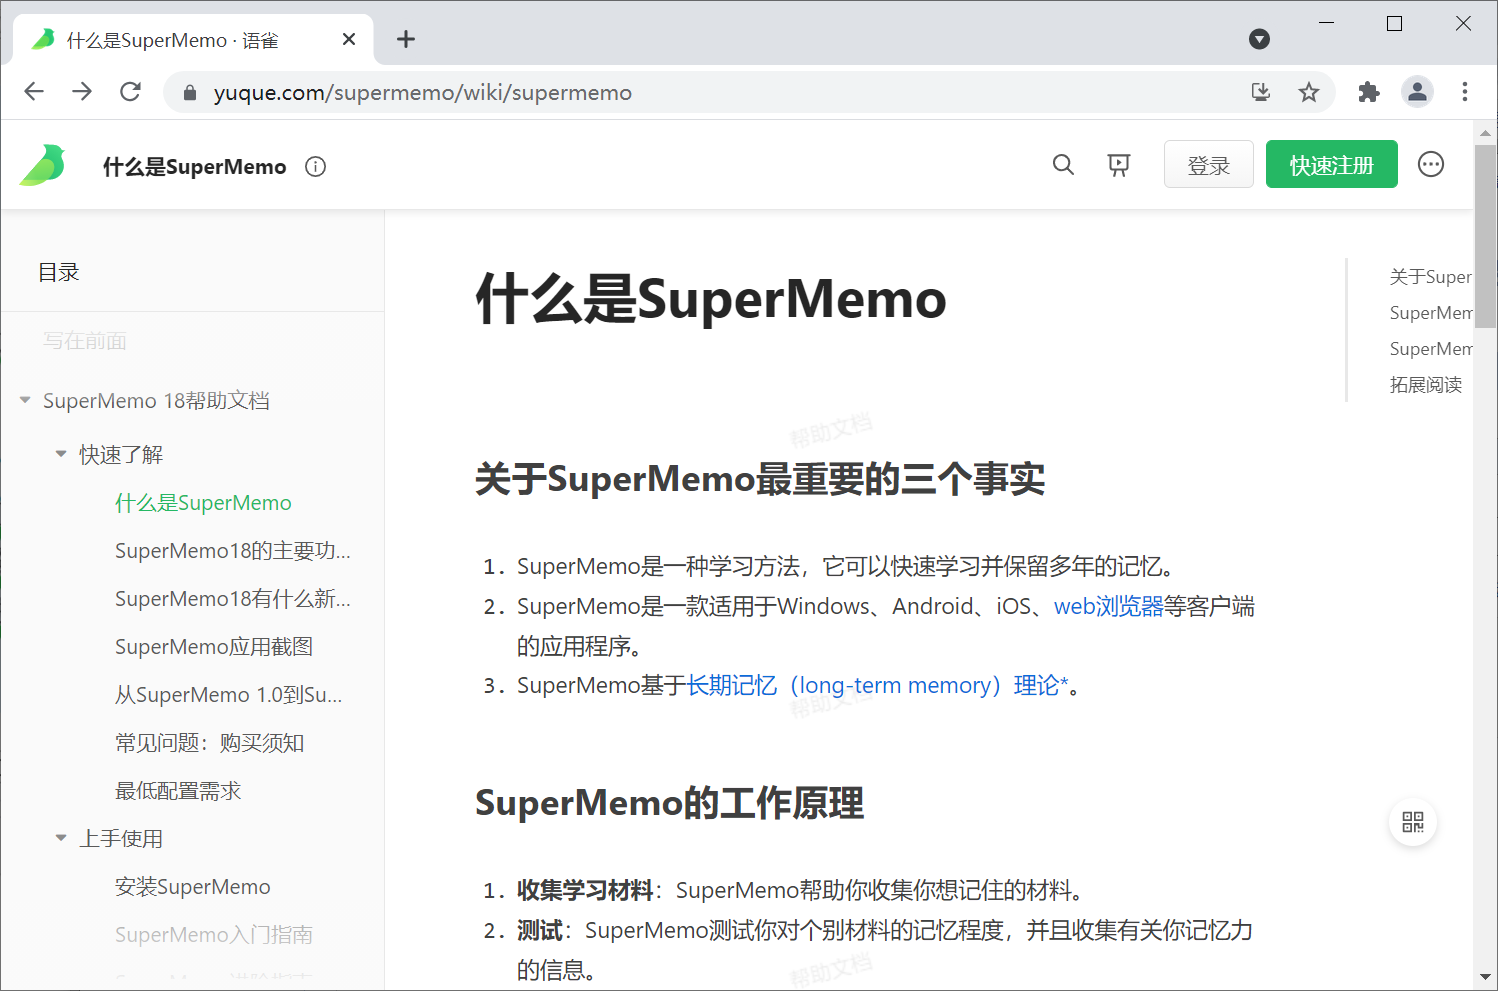The image size is (1498, 991).
Task: Open 从SuperMemo 1.0到Su... sidebar entry
Action: pyautogui.click(x=229, y=695)
